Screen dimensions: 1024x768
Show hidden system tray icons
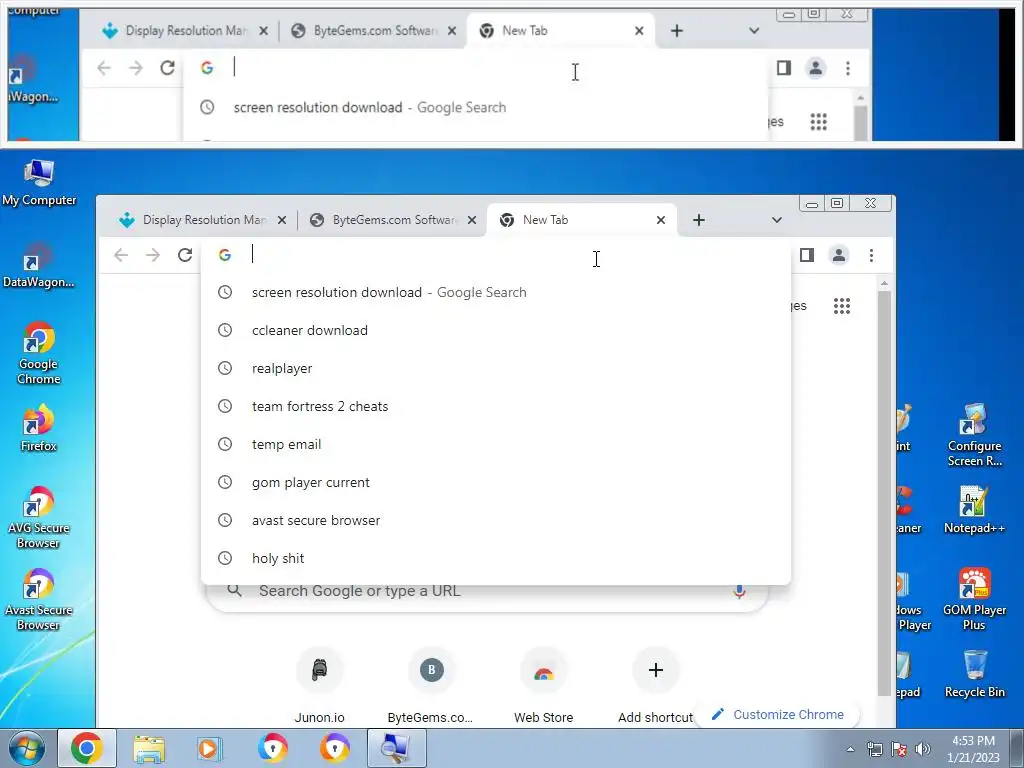point(850,749)
